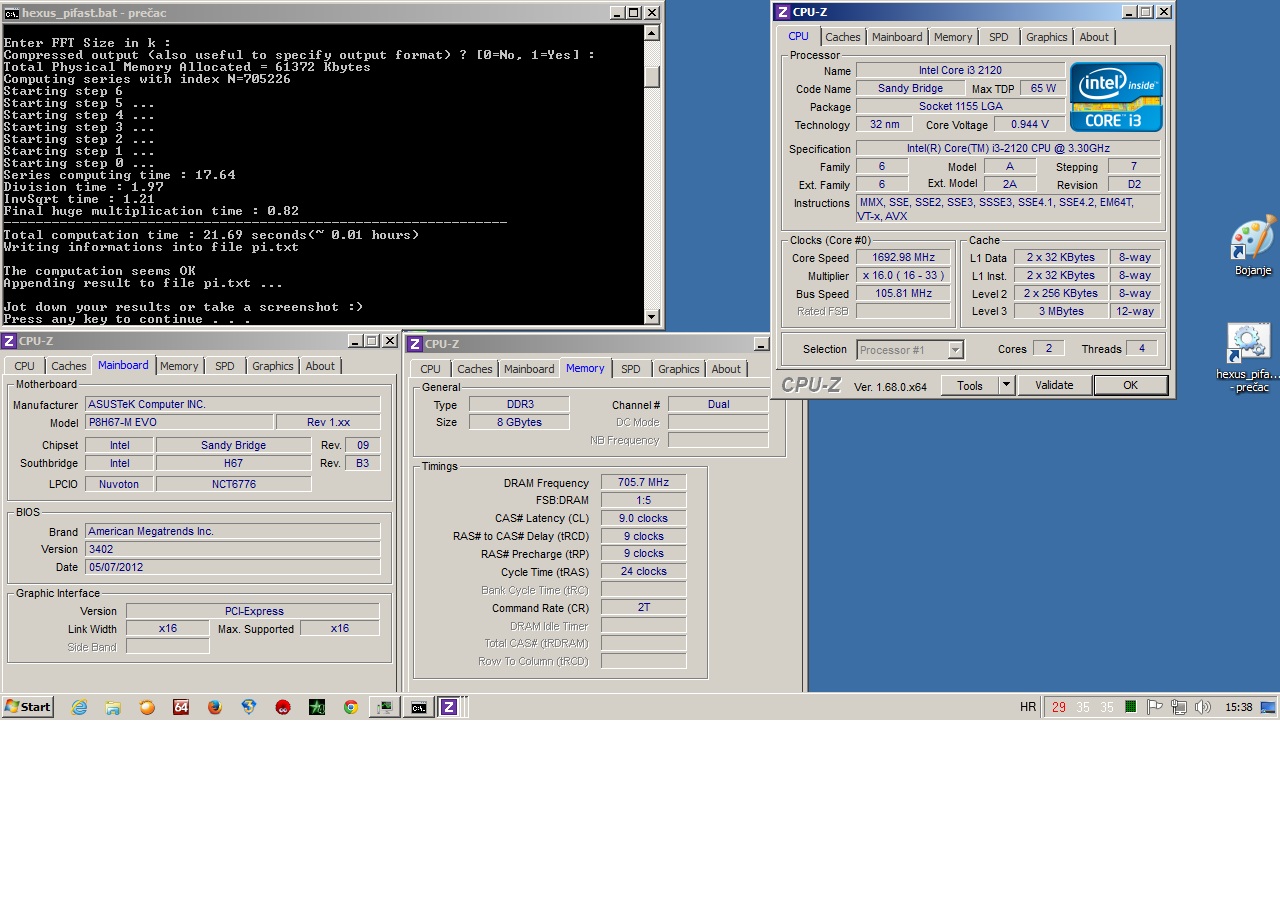Select CPU tab in the Memory CPU-Z window

coord(430,369)
